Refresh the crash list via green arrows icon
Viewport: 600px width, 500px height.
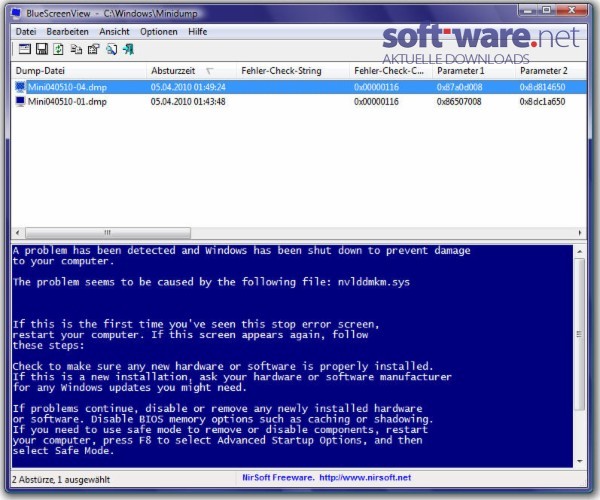(59, 49)
